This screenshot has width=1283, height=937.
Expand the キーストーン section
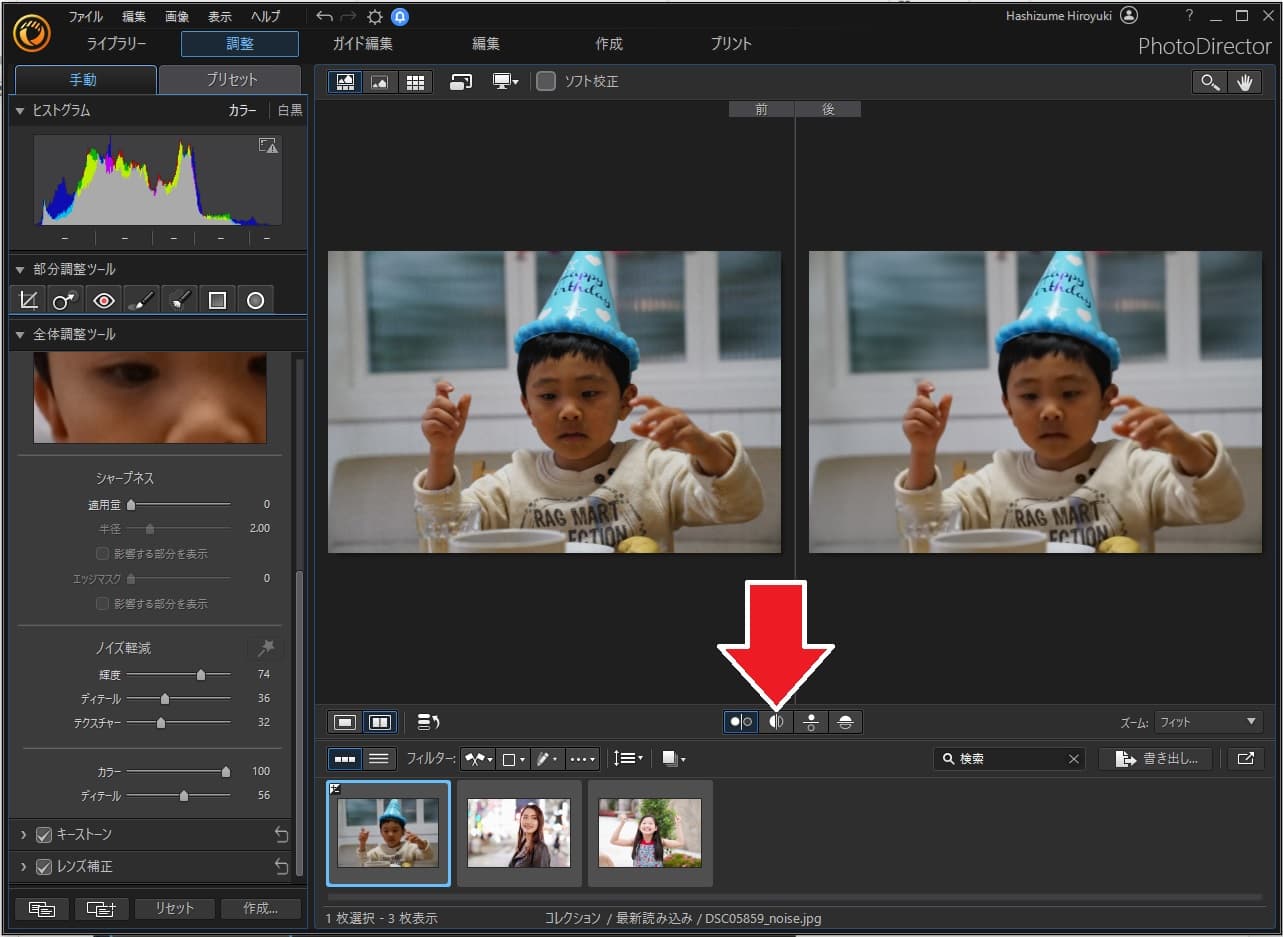[x=23, y=835]
